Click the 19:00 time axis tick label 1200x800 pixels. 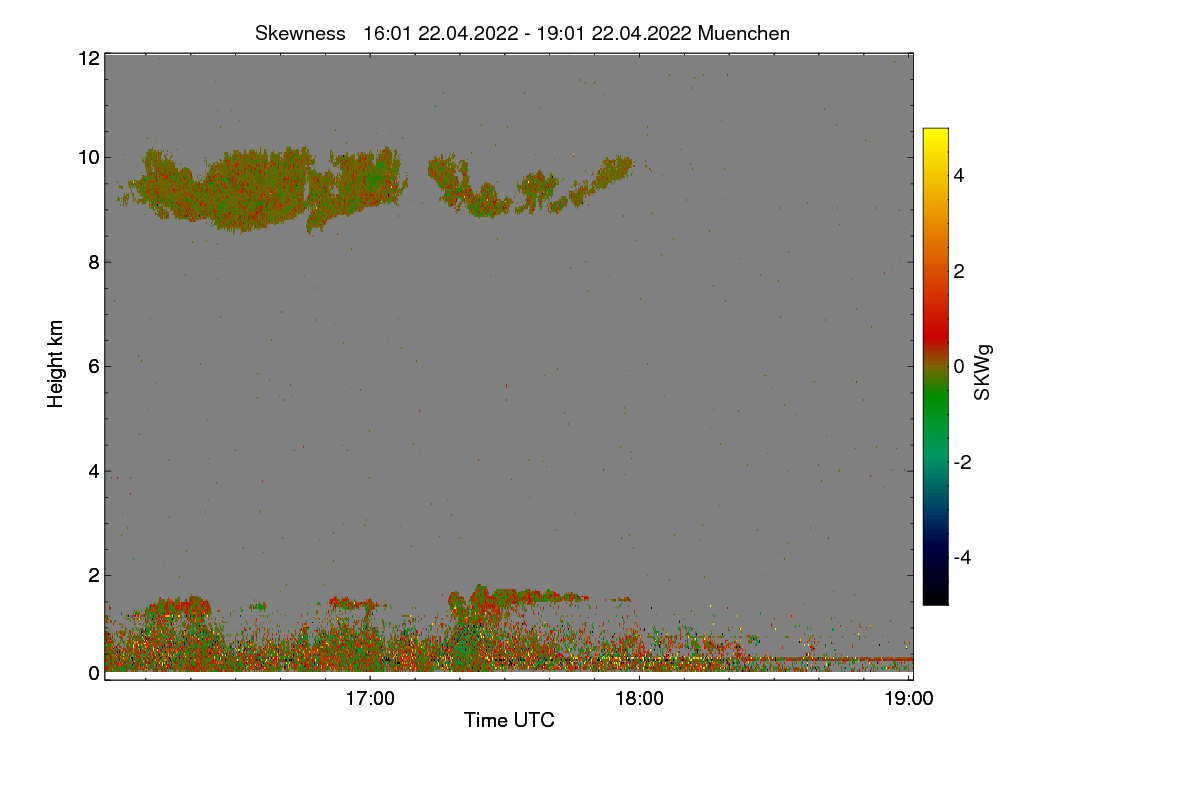(x=908, y=699)
